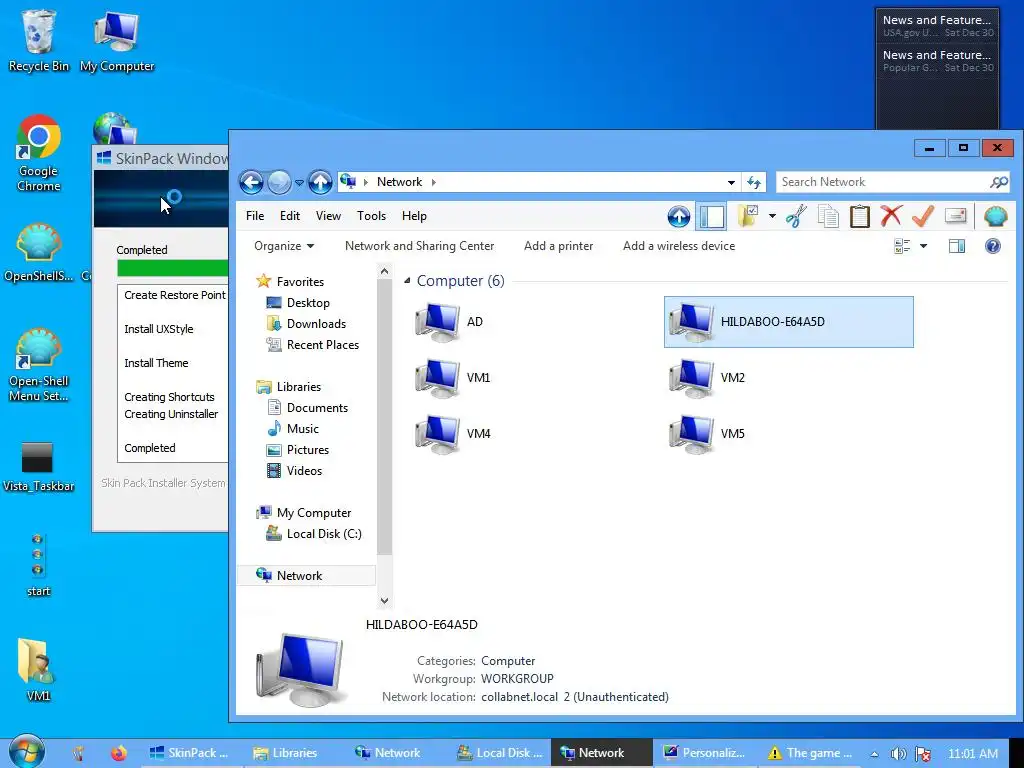Click the envelope Email toolbar icon
1024x768 pixels.
(x=955, y=216)
